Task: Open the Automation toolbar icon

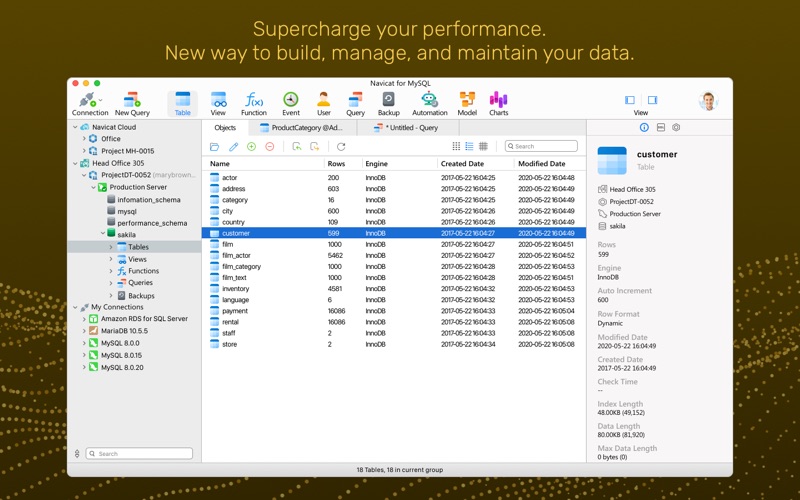Action: coord(430,104)
